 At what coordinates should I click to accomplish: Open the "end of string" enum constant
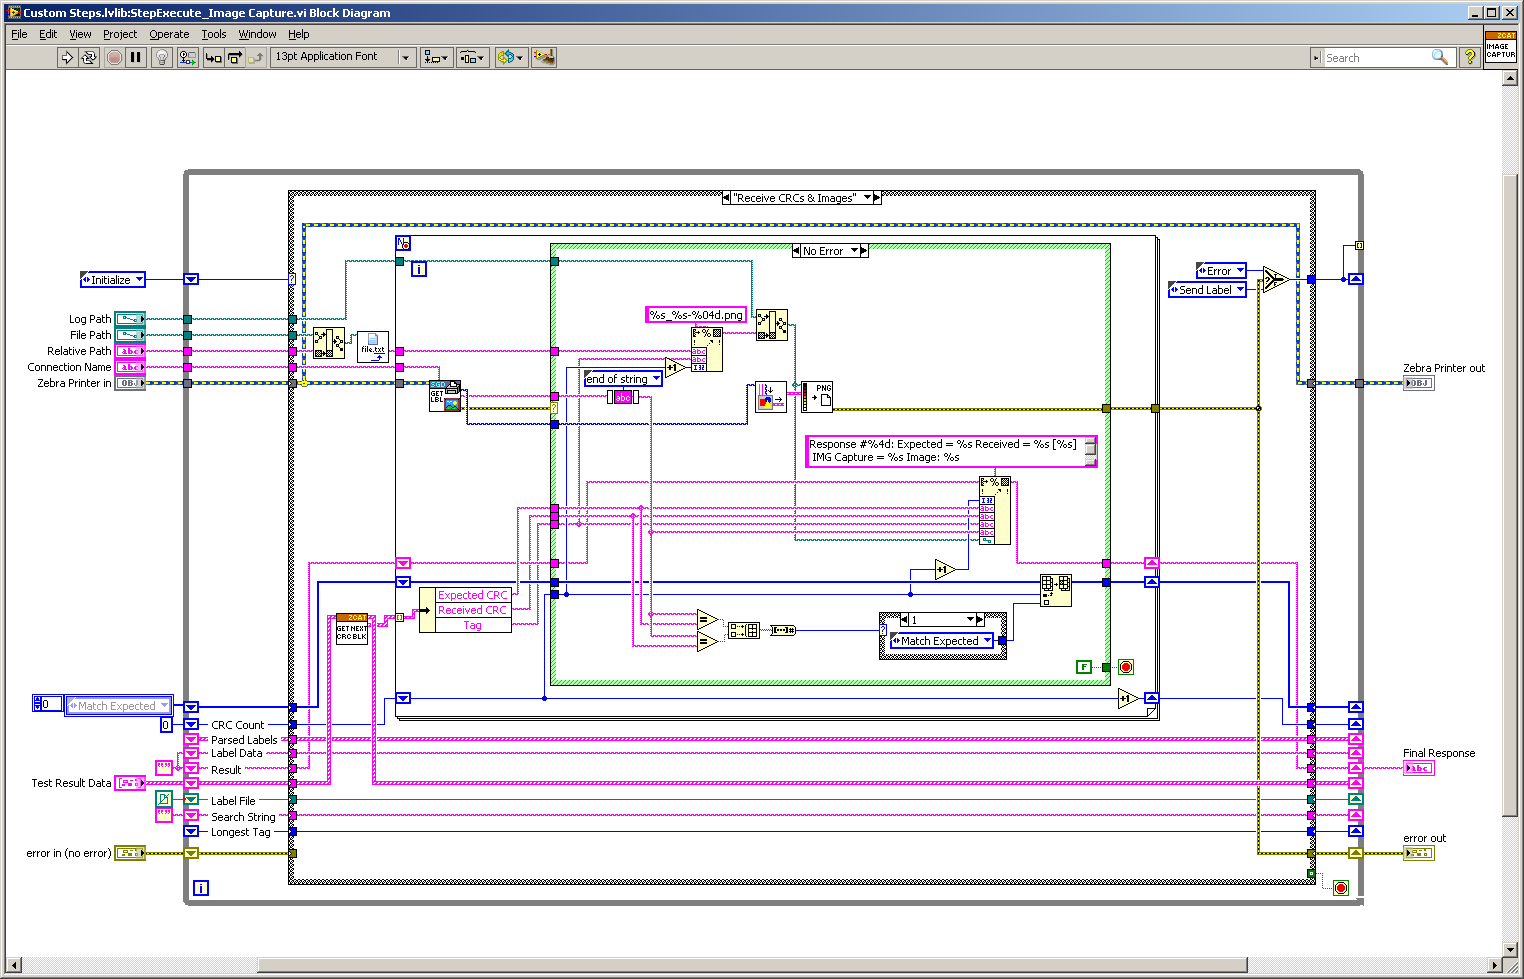pyautogui.click(x=623, y=379)
